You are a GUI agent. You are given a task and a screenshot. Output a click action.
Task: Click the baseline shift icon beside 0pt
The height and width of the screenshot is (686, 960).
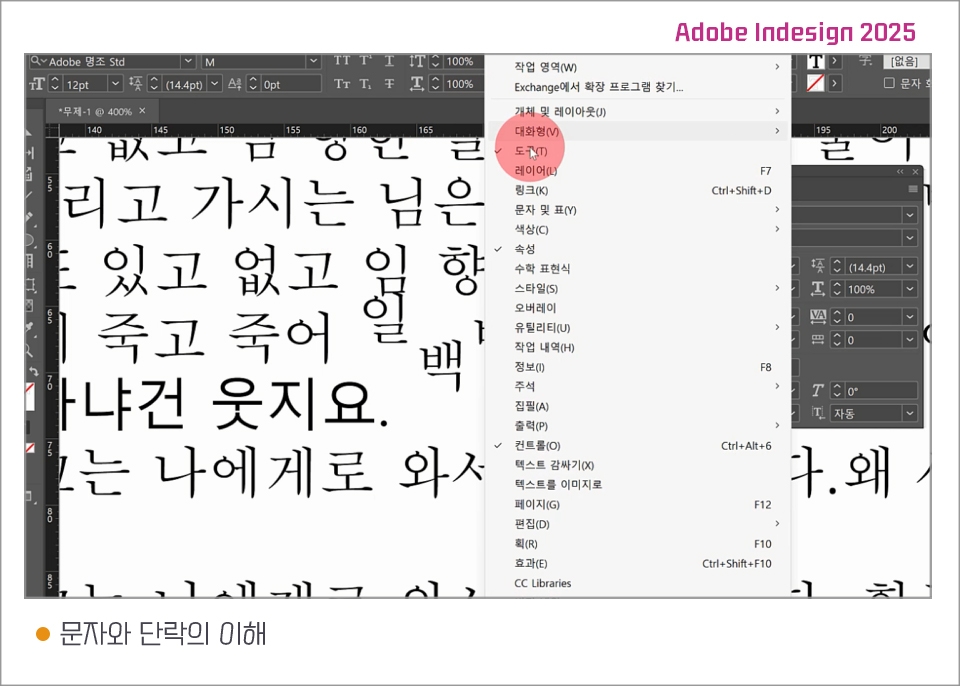(x=234, y=84)
